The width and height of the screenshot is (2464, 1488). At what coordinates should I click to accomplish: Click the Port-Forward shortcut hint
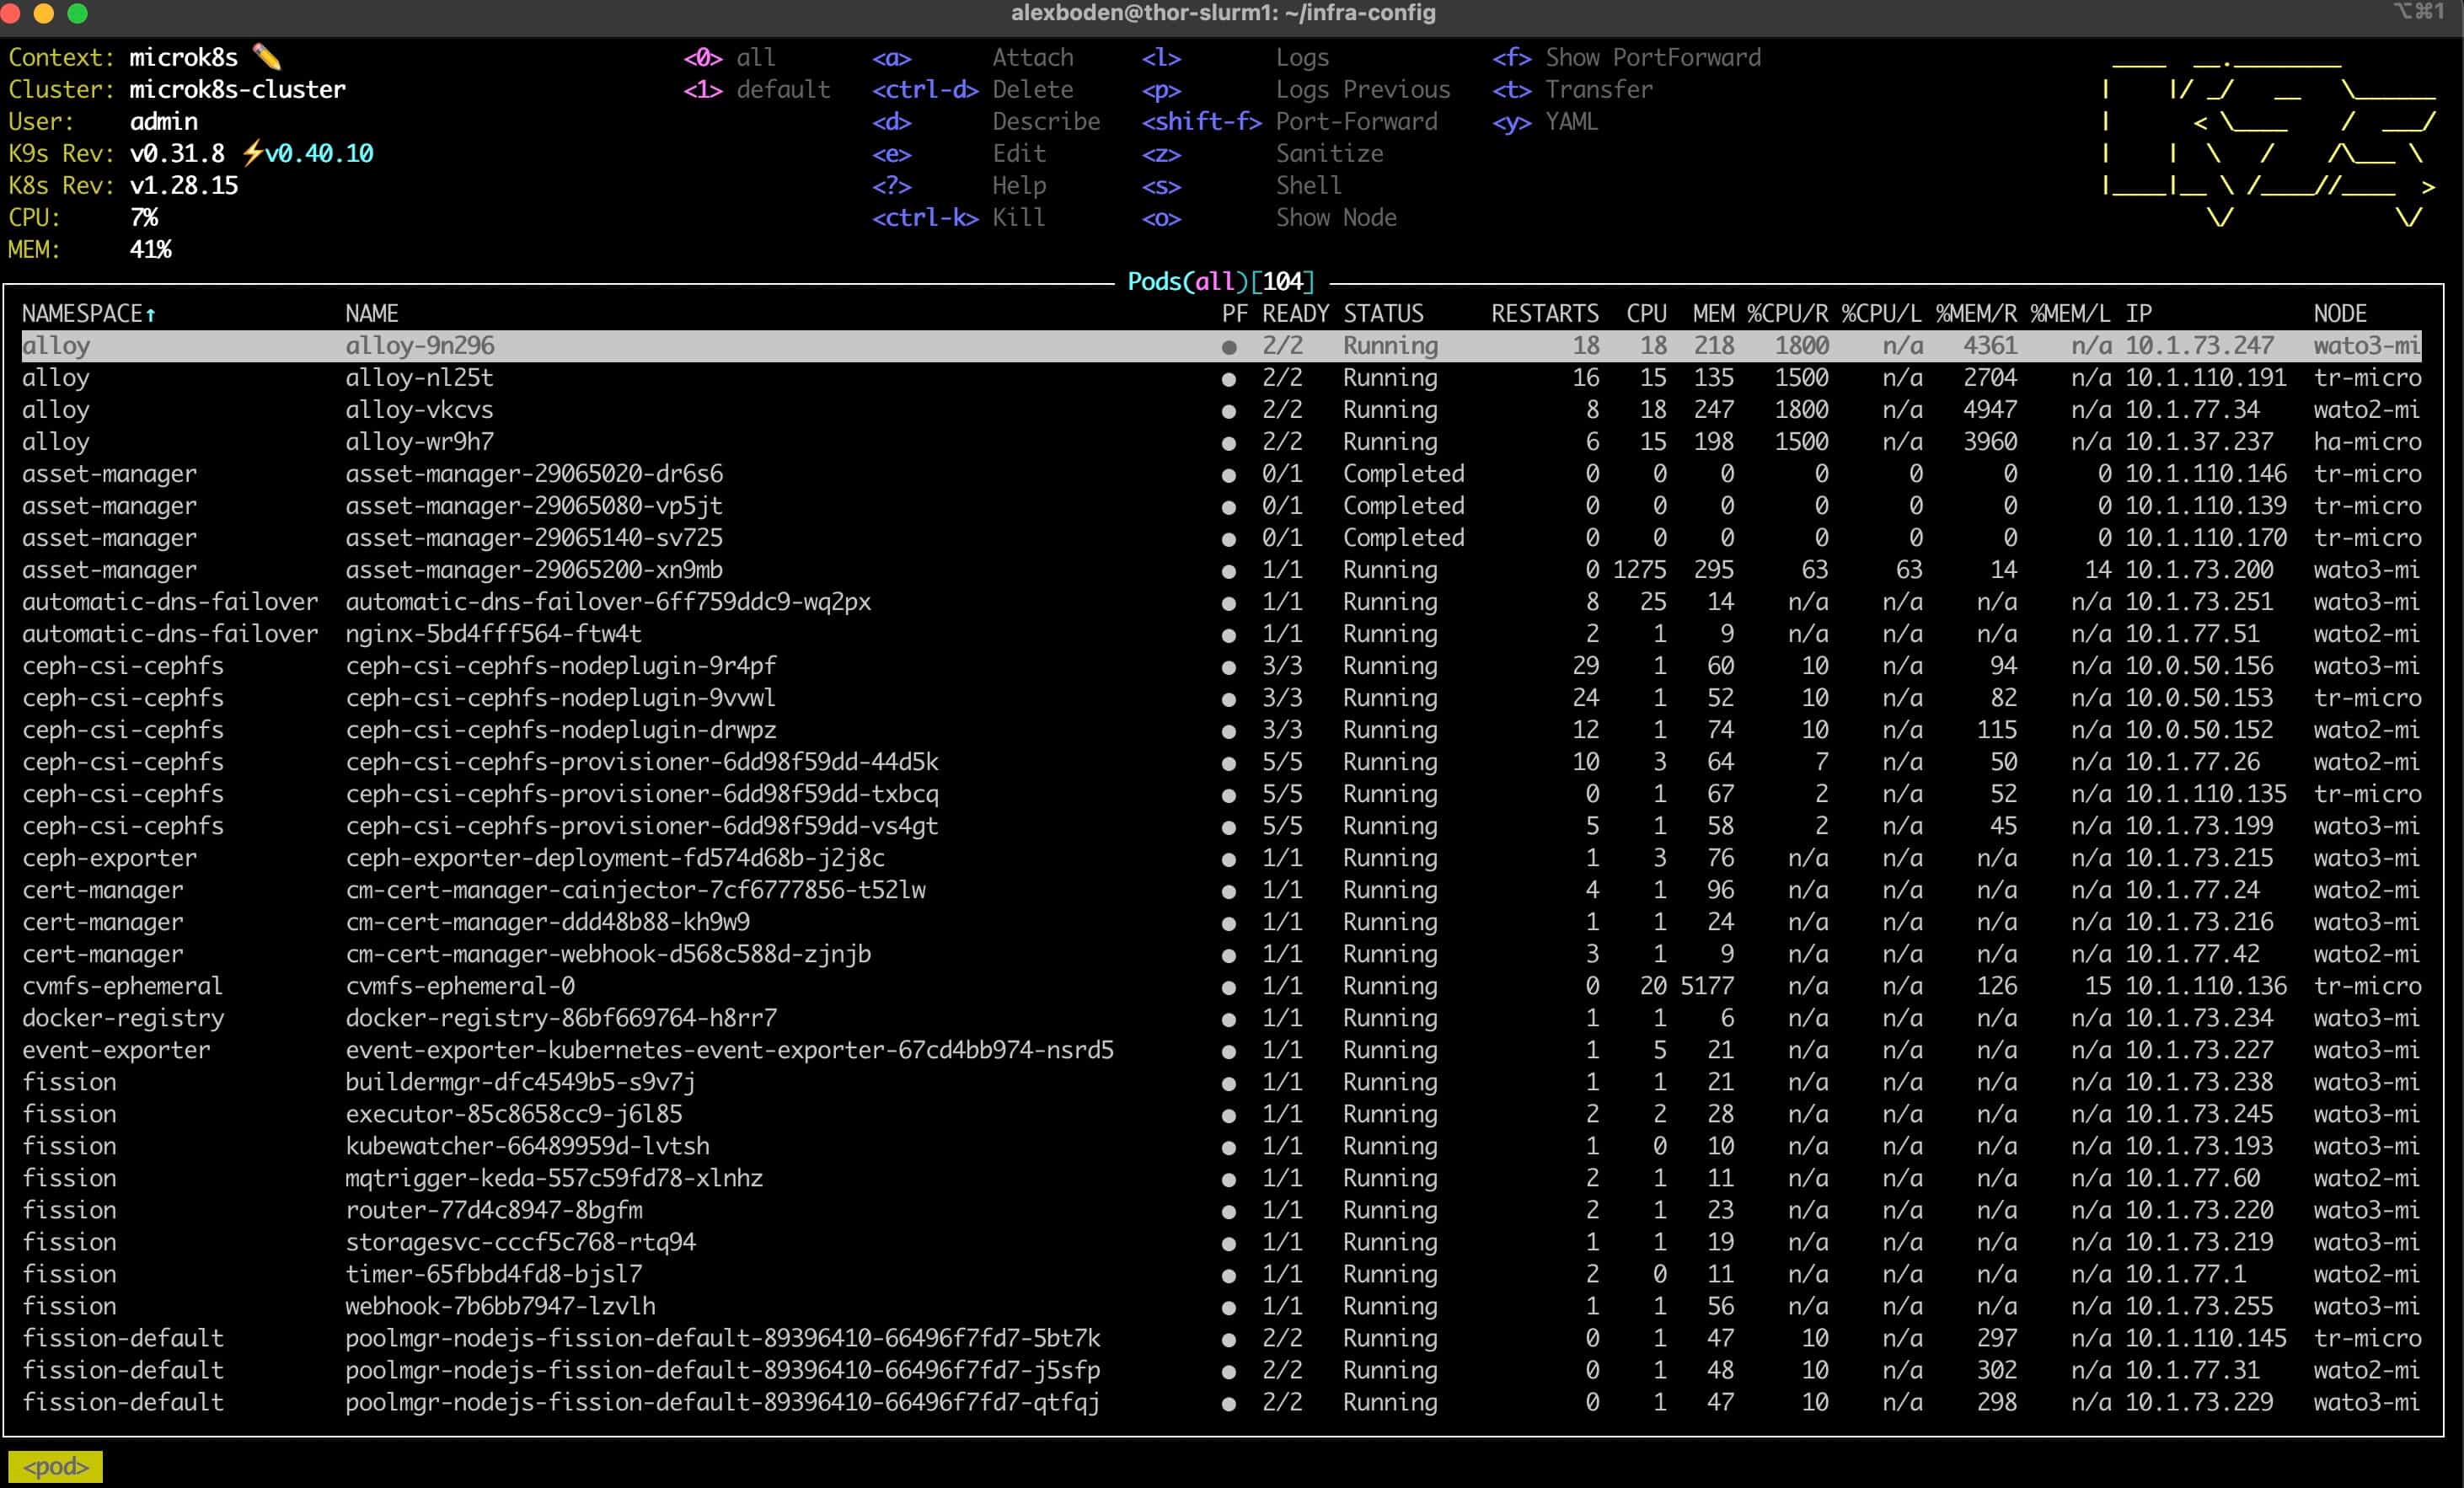click(x=1356, y=121)
